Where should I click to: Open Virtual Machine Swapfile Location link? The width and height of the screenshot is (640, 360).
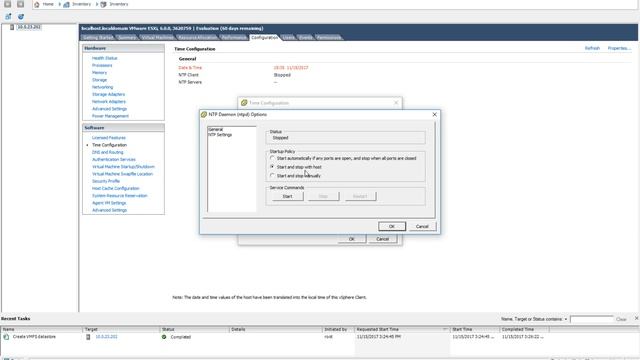pos(122,174)
